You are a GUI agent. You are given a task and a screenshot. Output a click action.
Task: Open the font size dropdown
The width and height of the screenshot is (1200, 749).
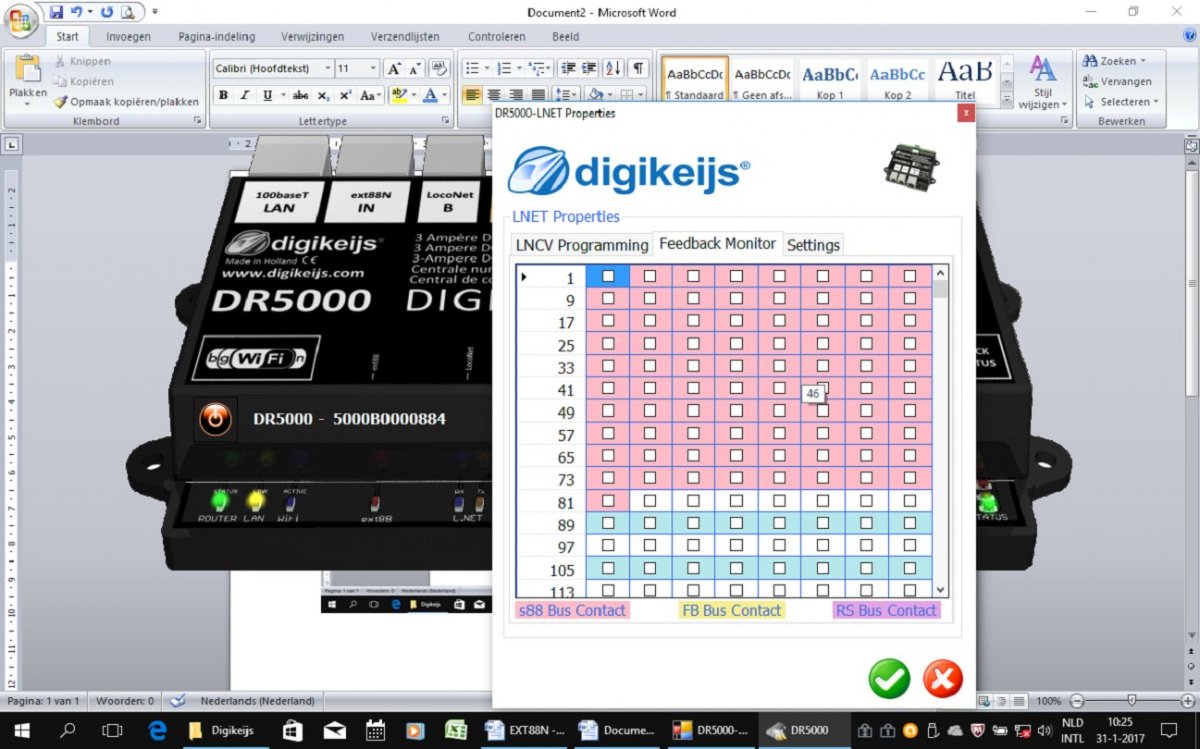tap(374, 69)
